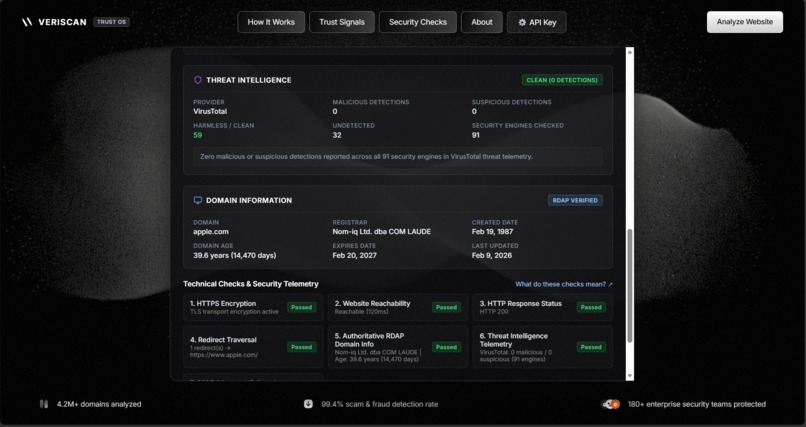Click the results panel scrollbar thumb

tap(630, 286)
